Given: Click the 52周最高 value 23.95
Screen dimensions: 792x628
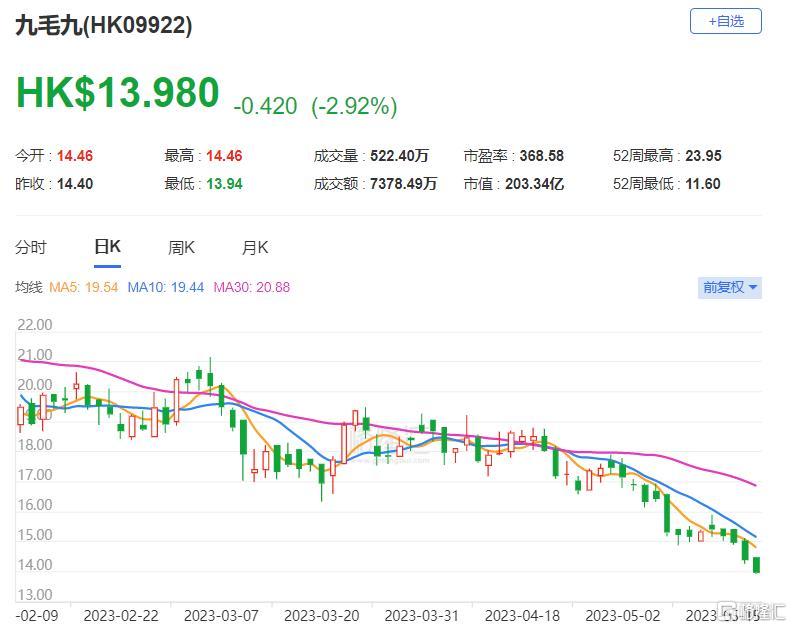Looking at the screenshot, I should coord(703,156).
